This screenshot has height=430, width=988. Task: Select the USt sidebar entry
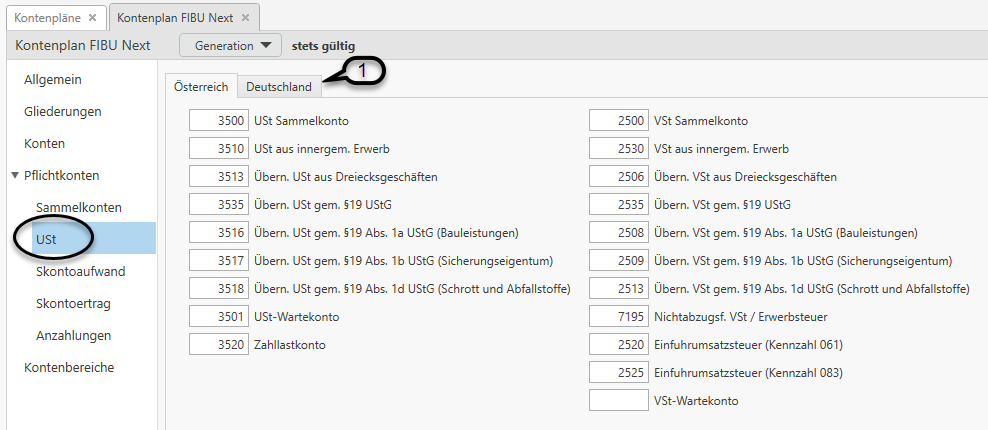46,240
